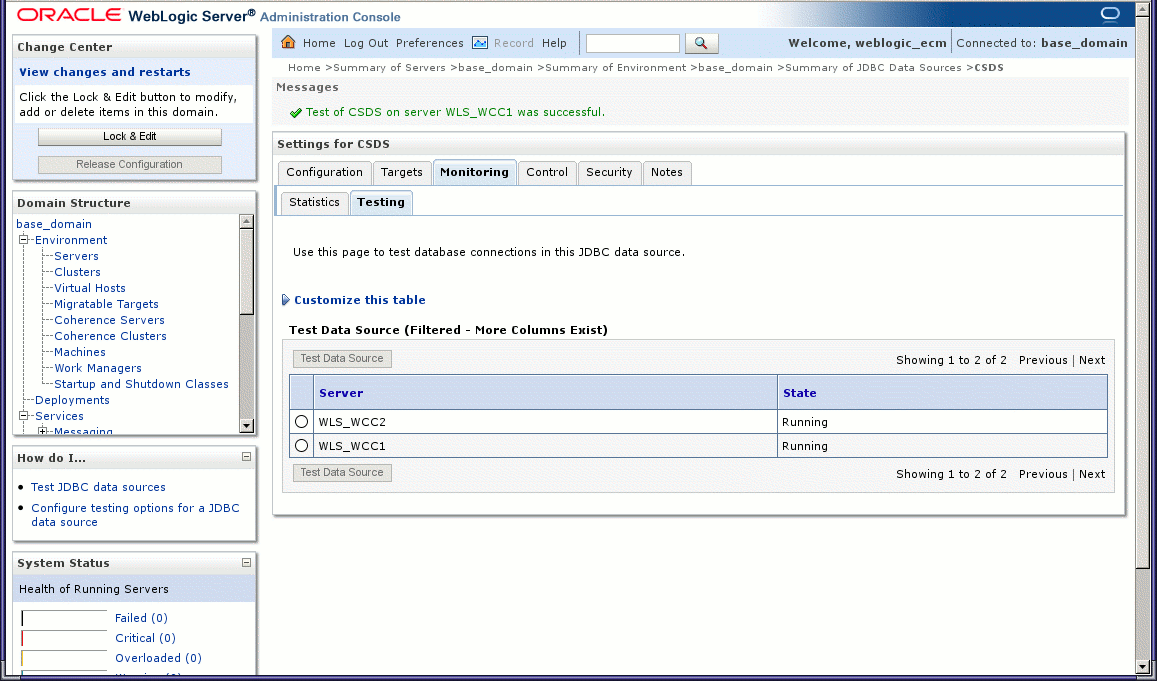
Task: Open View changes and restarts link
Action: coord(105,72)
